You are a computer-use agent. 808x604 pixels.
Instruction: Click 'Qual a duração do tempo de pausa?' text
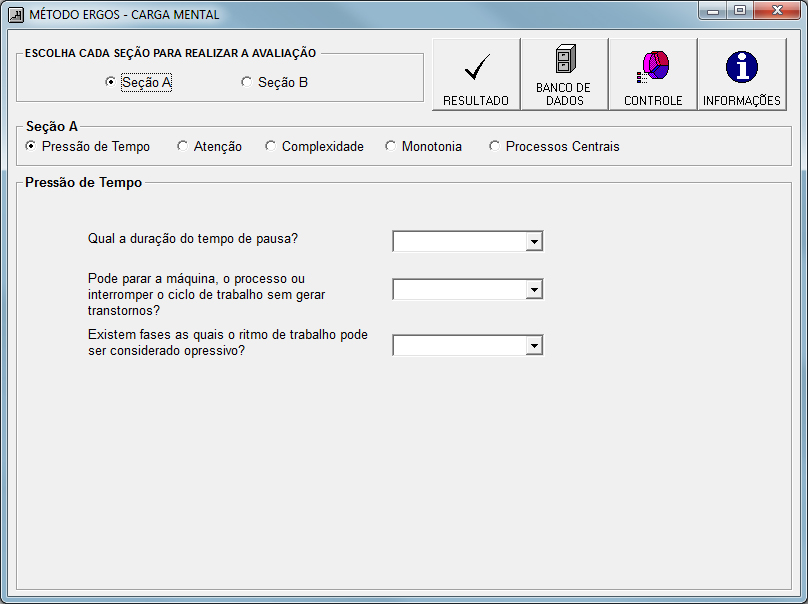click(x=193, y=239)
